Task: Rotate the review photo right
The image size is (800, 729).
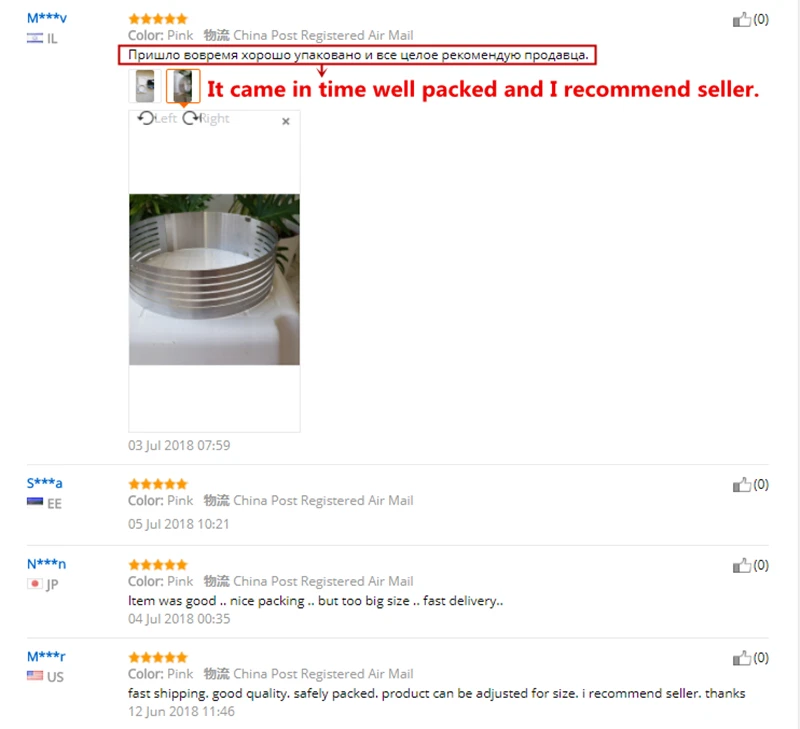Action: click(206, 118)
